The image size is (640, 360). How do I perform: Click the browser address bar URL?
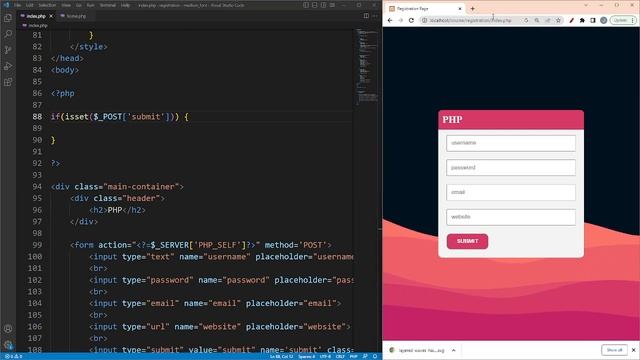(470, 20)
